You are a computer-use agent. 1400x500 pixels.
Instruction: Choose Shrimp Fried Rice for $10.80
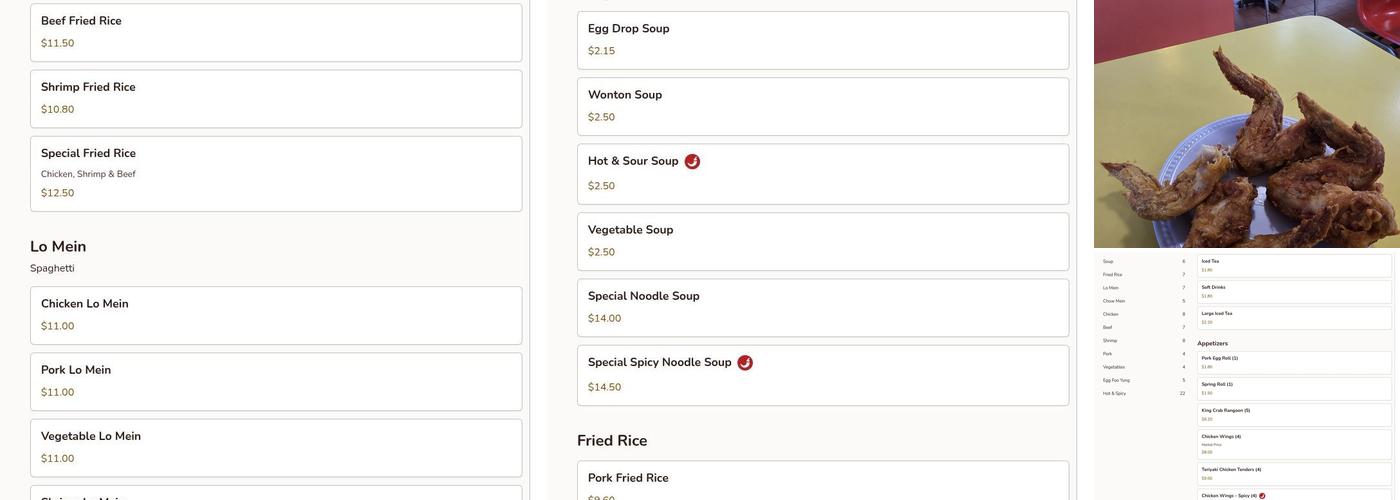[276, 98]
